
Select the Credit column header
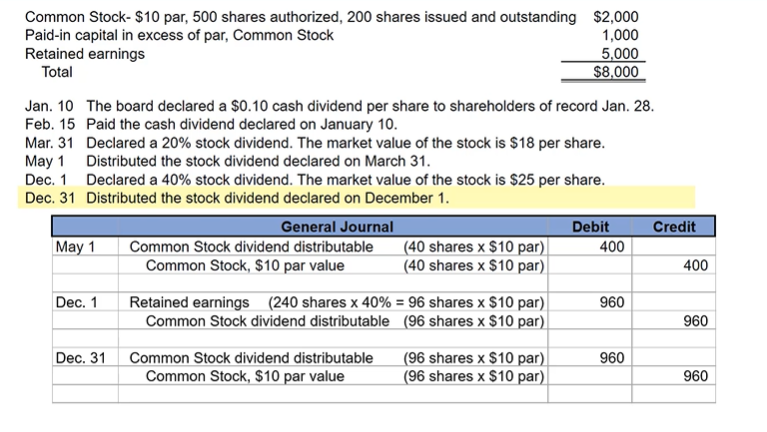click(673, 227)
